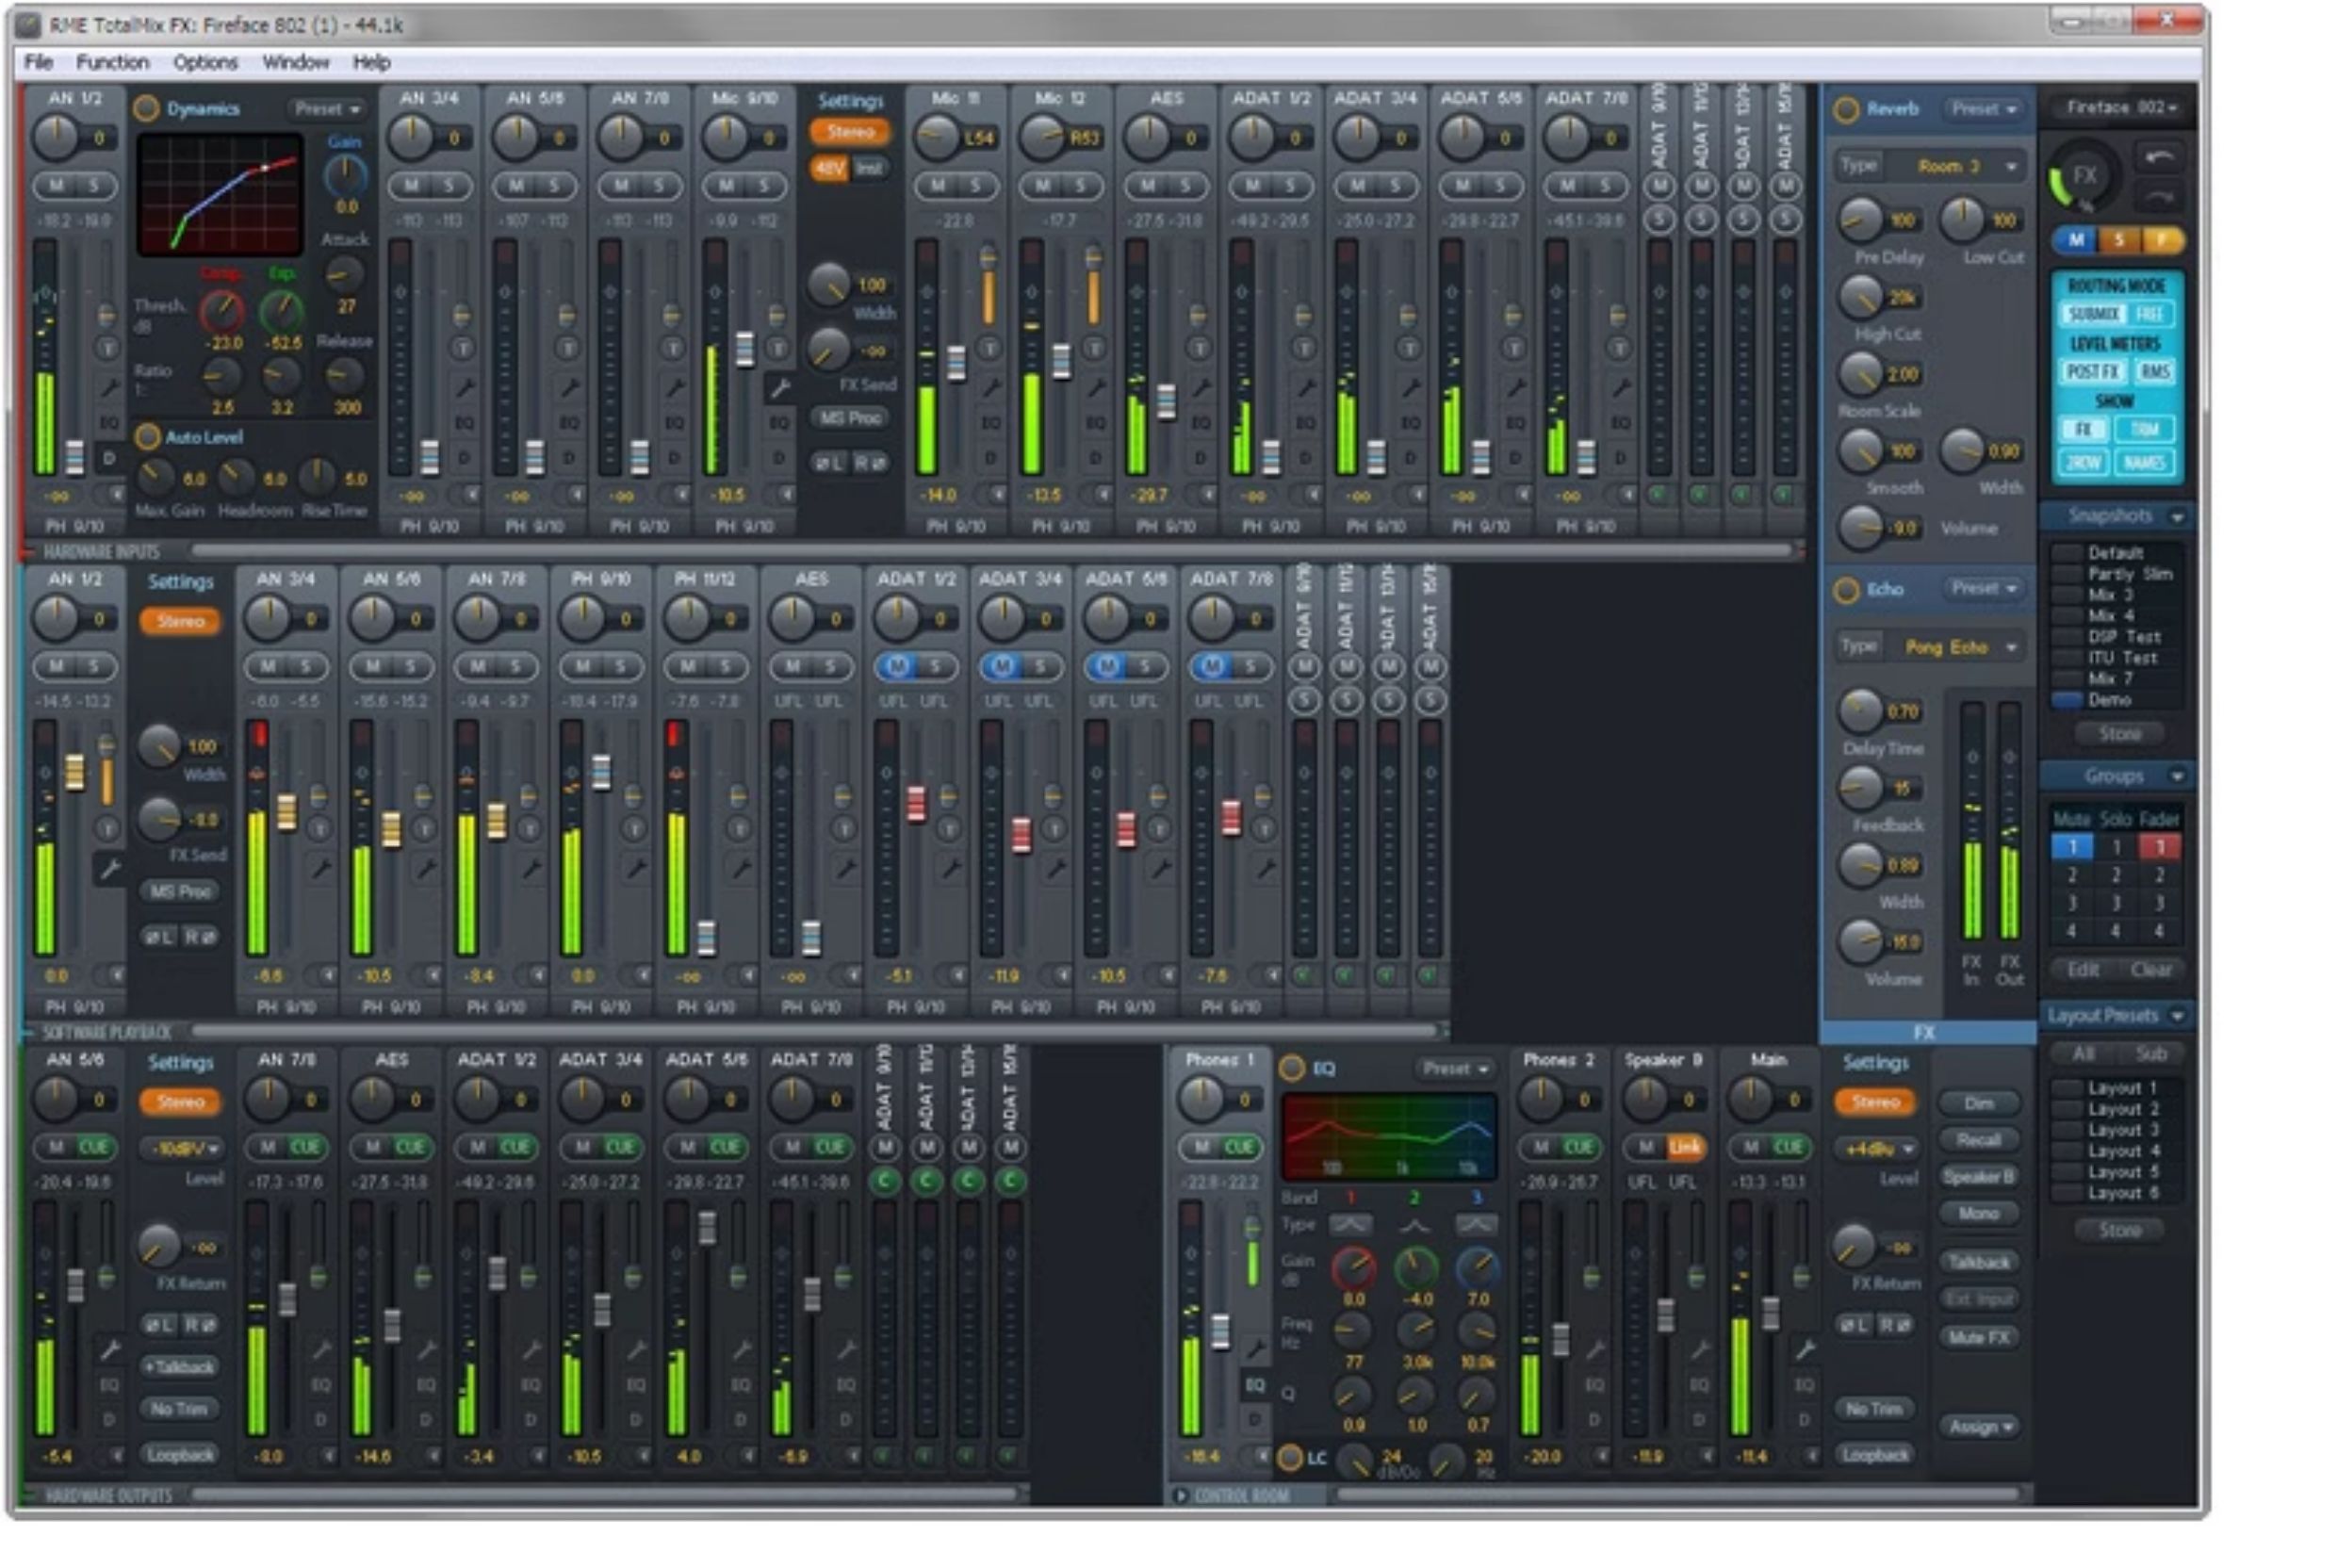Enable the Auto Level circle button
Screen dimensions: 2337x1568
[148, 436]
